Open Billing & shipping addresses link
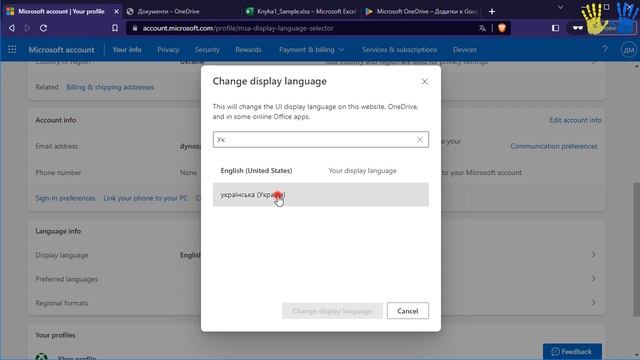640x360 pixels. pos(110,87)
